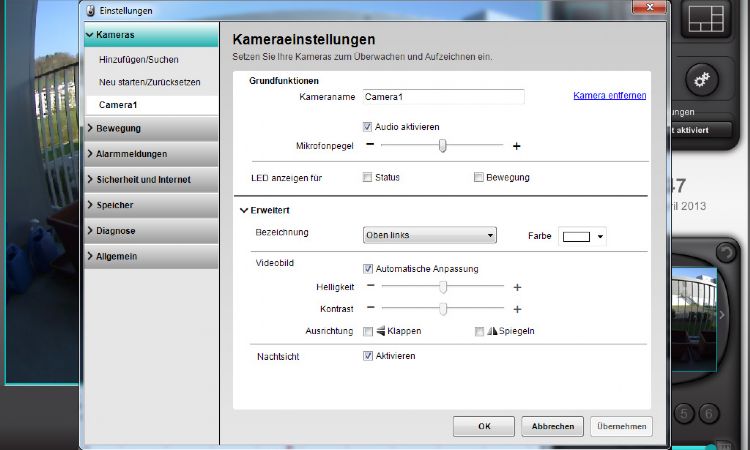Image resolution: width=750 pixels, height=450 pixels.
Task: Open the Bezeichnung 'Oben links' dropdown
Action: point(429,236)
